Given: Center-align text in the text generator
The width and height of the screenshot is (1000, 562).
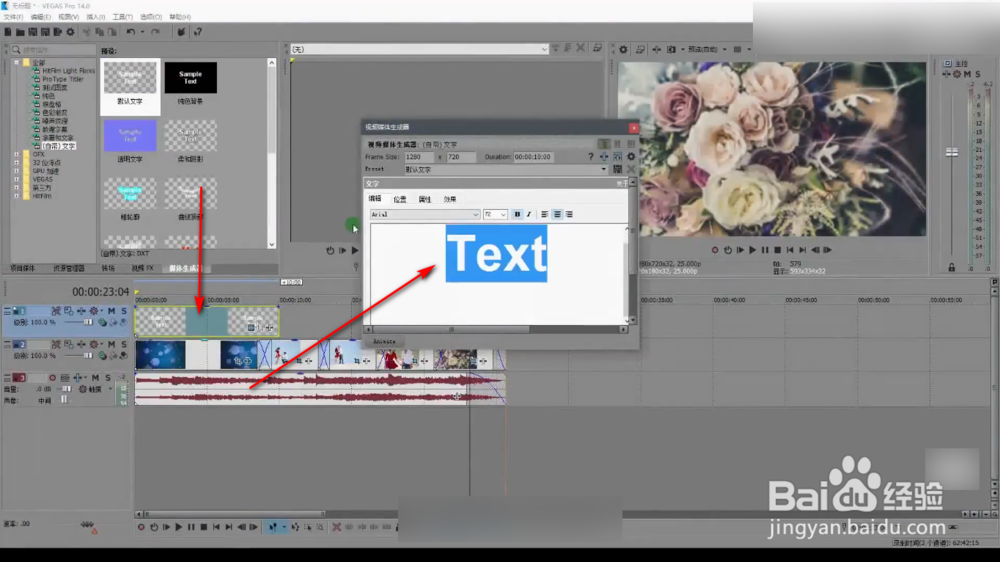Looking at the screenshot, I should (x=557, y=214).
